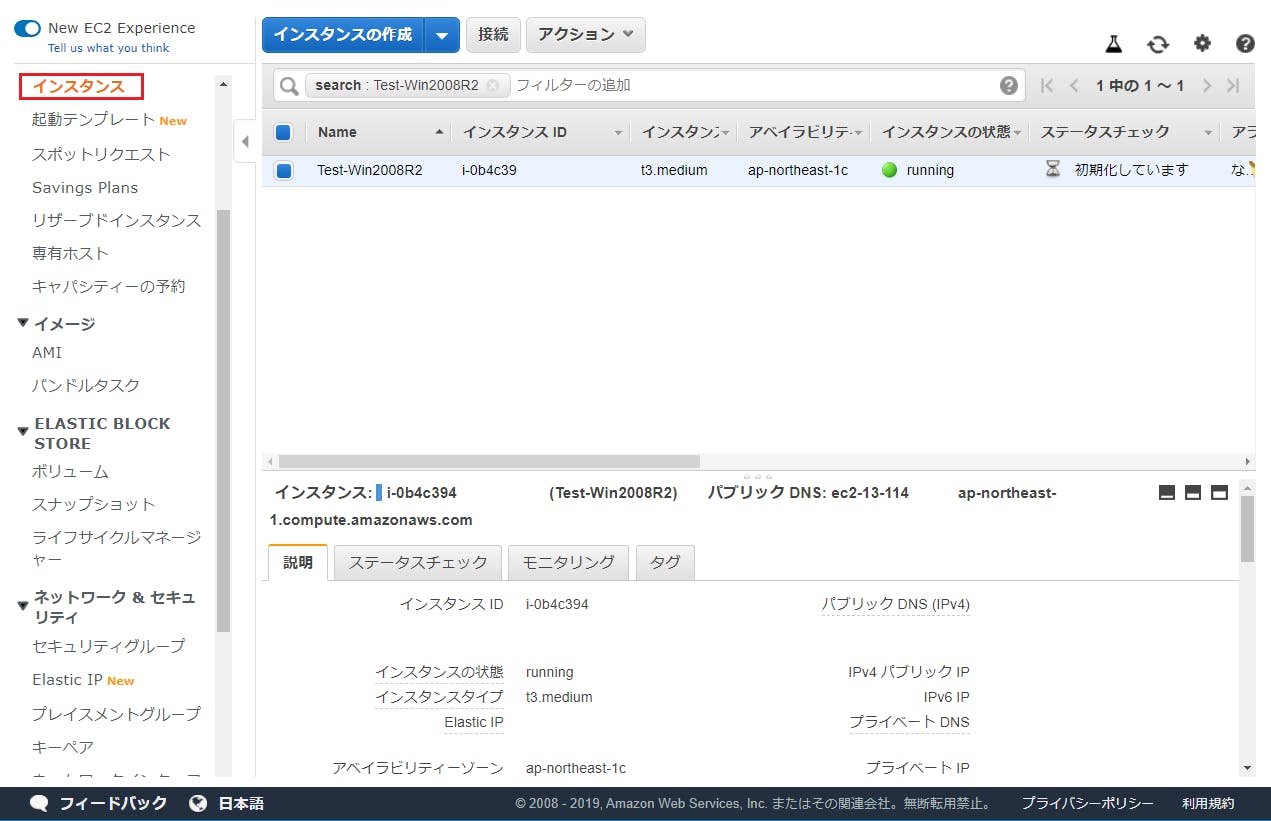Click the インスタンスの作成 button
The width and height of the screenshot is (1271, 821).
[343, 34]
